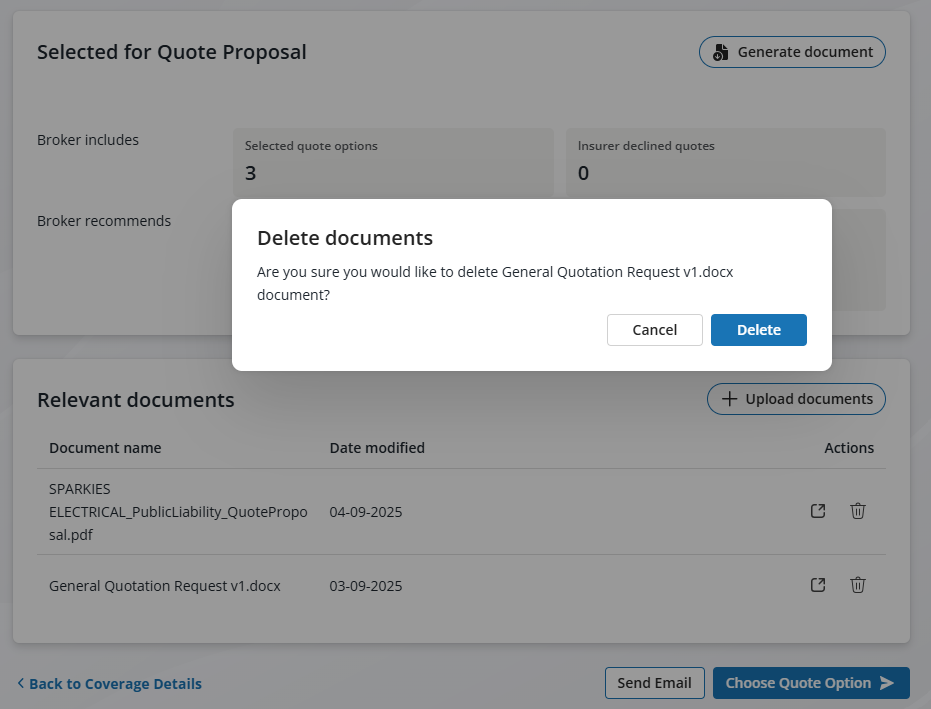This screenshot has height=709, width=931.
Task: Click the plus icon on Upload documents
Action: click(729, 399)
